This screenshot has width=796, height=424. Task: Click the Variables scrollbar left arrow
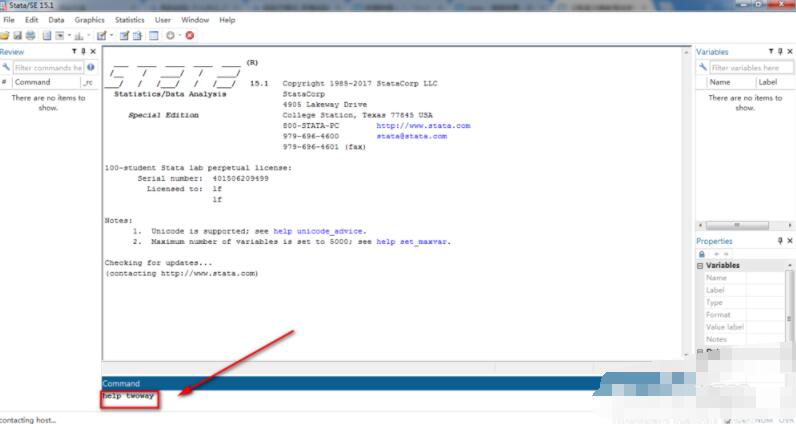[701, 225]
